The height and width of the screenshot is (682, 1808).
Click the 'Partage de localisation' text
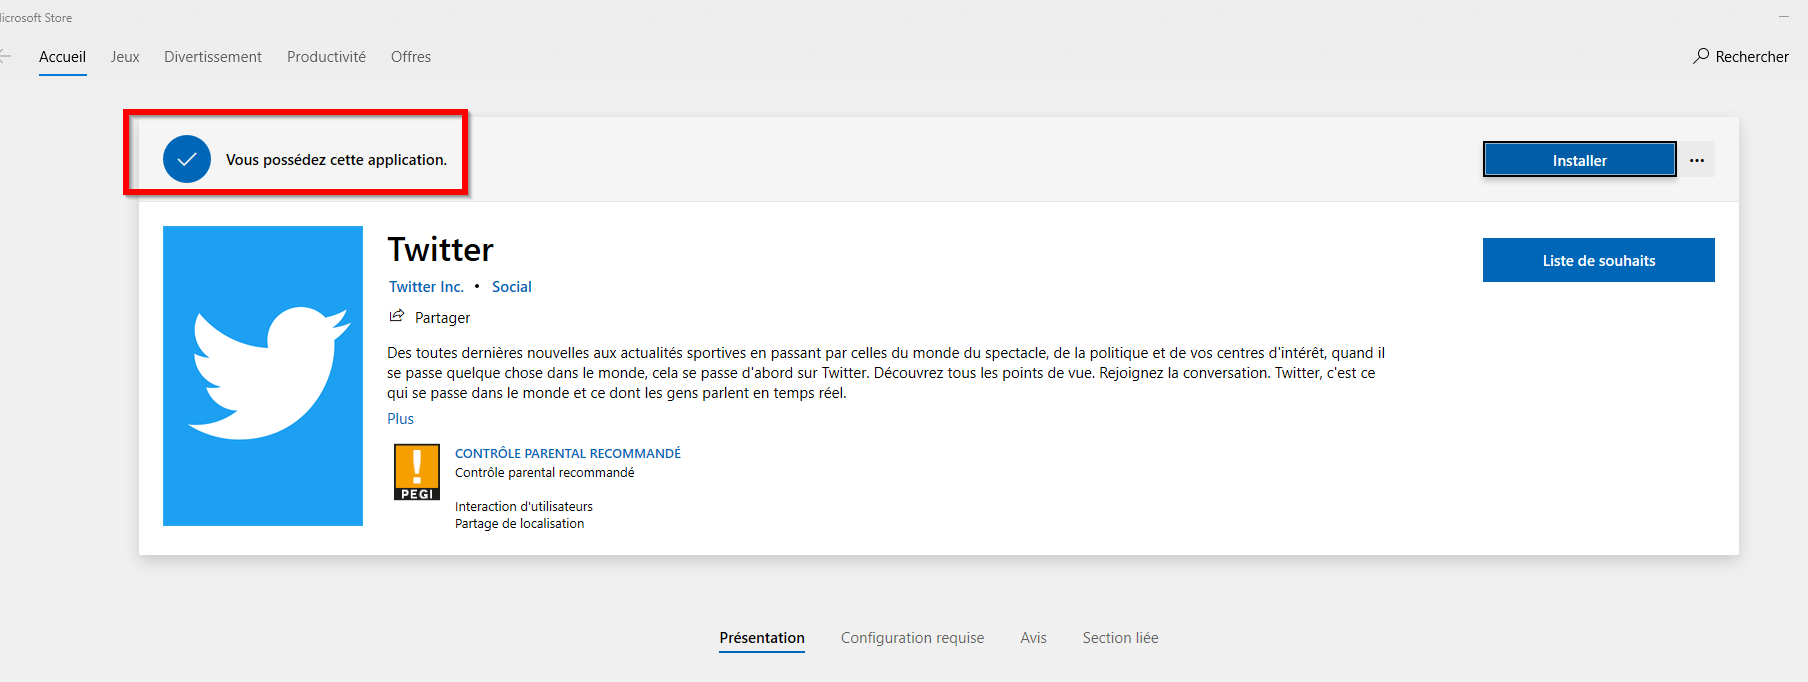point(519,524)
